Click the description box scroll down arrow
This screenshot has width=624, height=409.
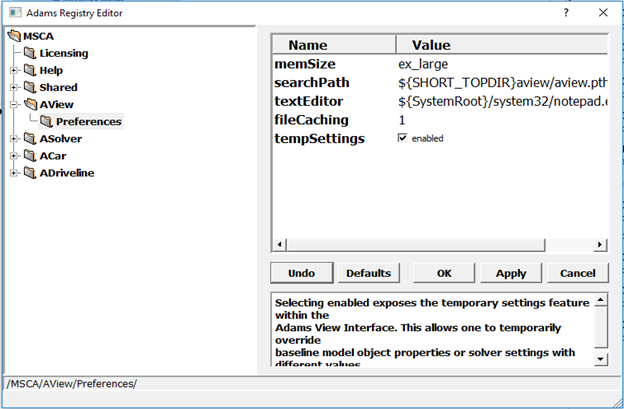(x=601, y=359)
